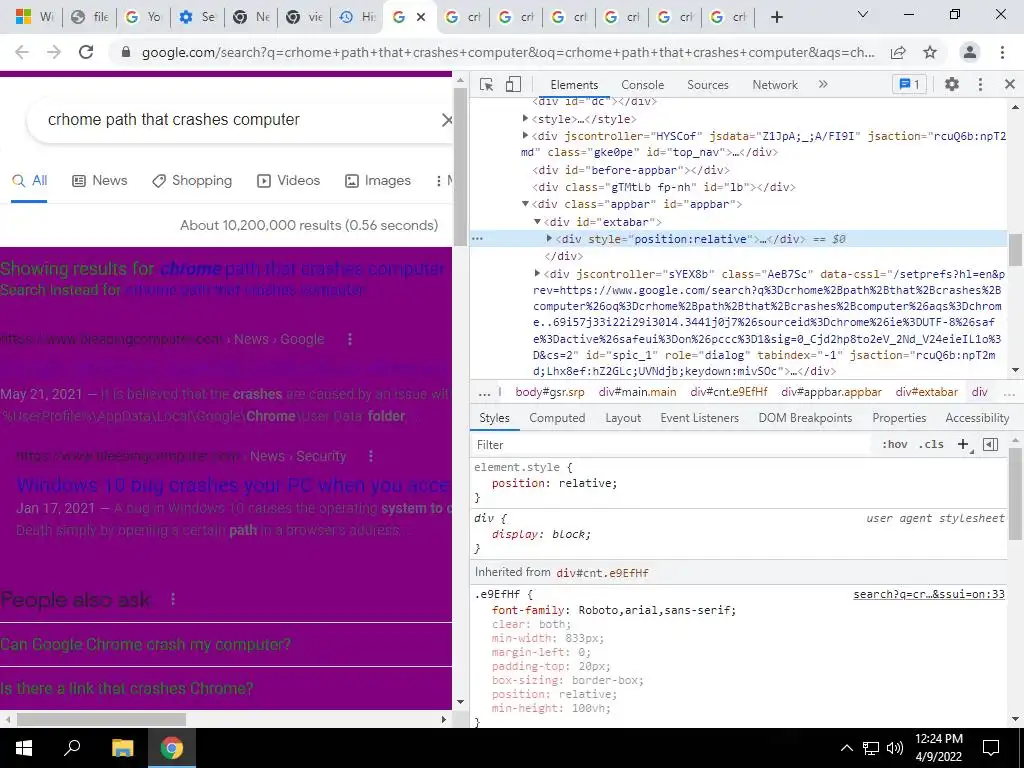Open the DOM Breakpoints tab

click(x=805, y=418)
